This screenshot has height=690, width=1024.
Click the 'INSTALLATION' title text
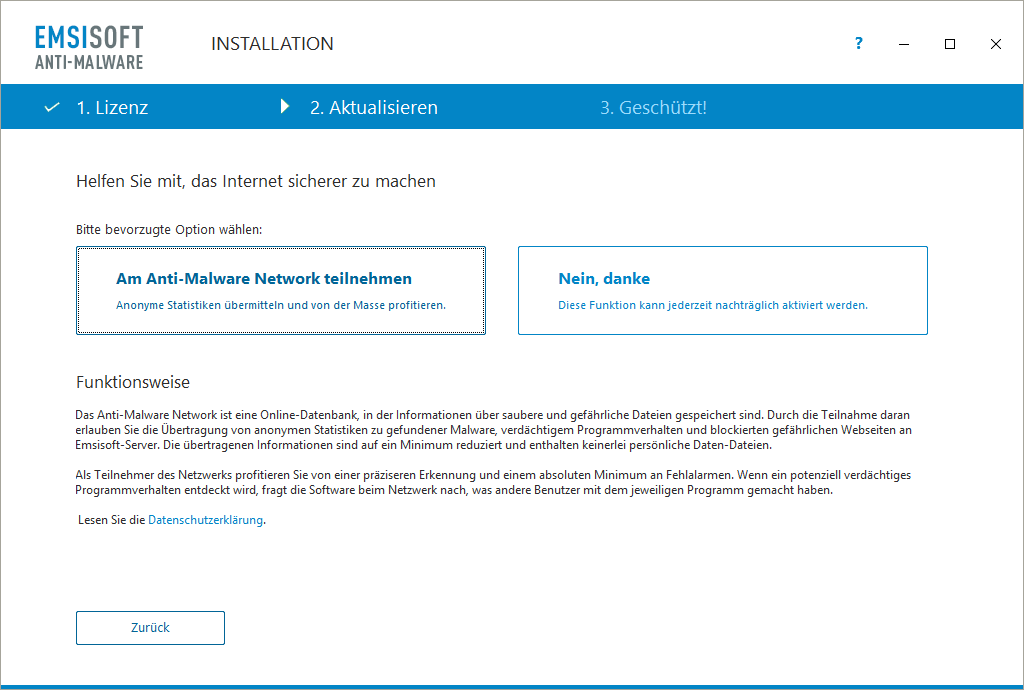click(x=272, y=44)
